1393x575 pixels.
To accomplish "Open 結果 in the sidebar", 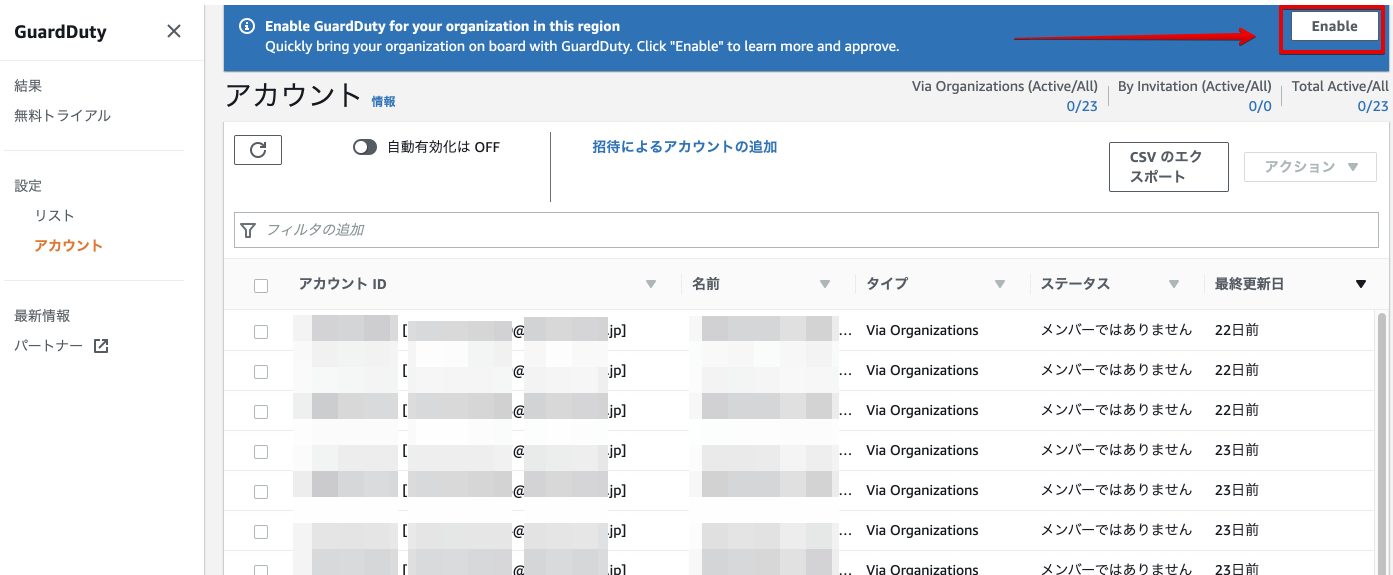I will point(28,86).
